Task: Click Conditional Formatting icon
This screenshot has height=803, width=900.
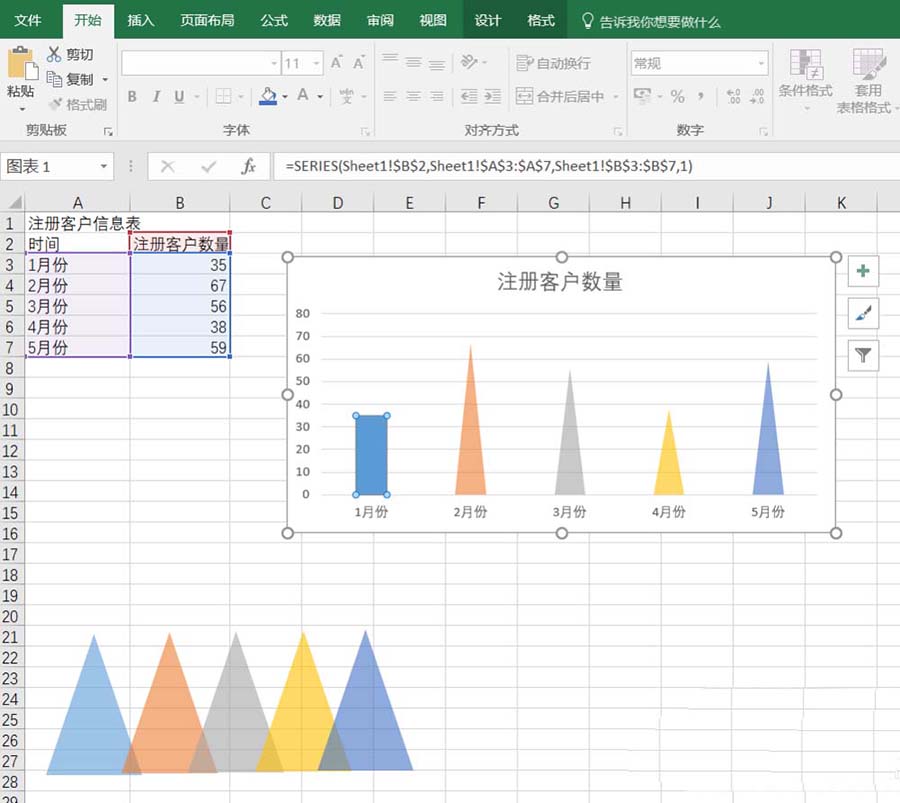Action: coord(806,64)
